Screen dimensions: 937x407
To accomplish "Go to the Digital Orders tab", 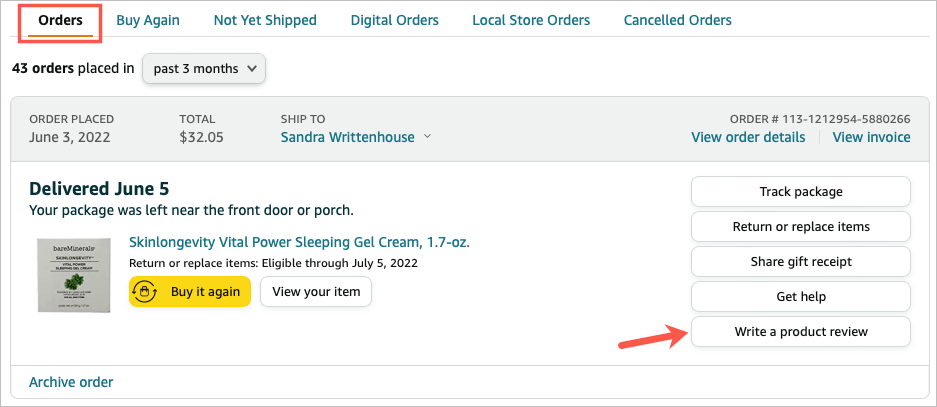I will pos(394,20).
